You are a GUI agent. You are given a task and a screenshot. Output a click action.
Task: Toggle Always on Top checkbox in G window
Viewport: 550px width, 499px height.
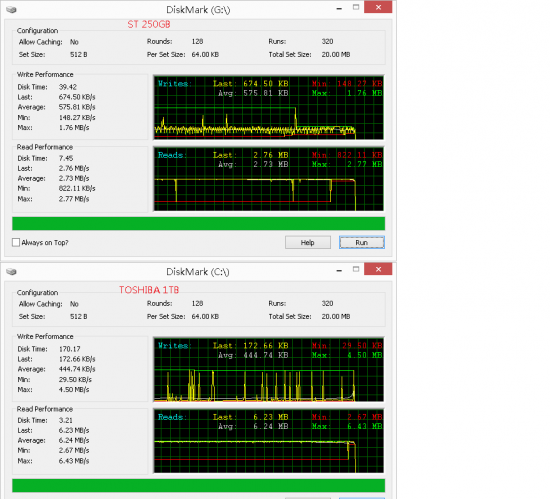pyautogui.click(x=16, y=242)
